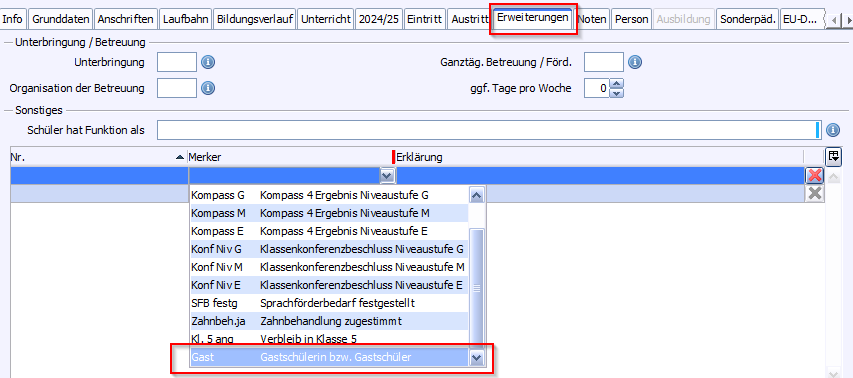Open info icon next to Unterbringung field

pyautogui.click(x=208, y=63)
